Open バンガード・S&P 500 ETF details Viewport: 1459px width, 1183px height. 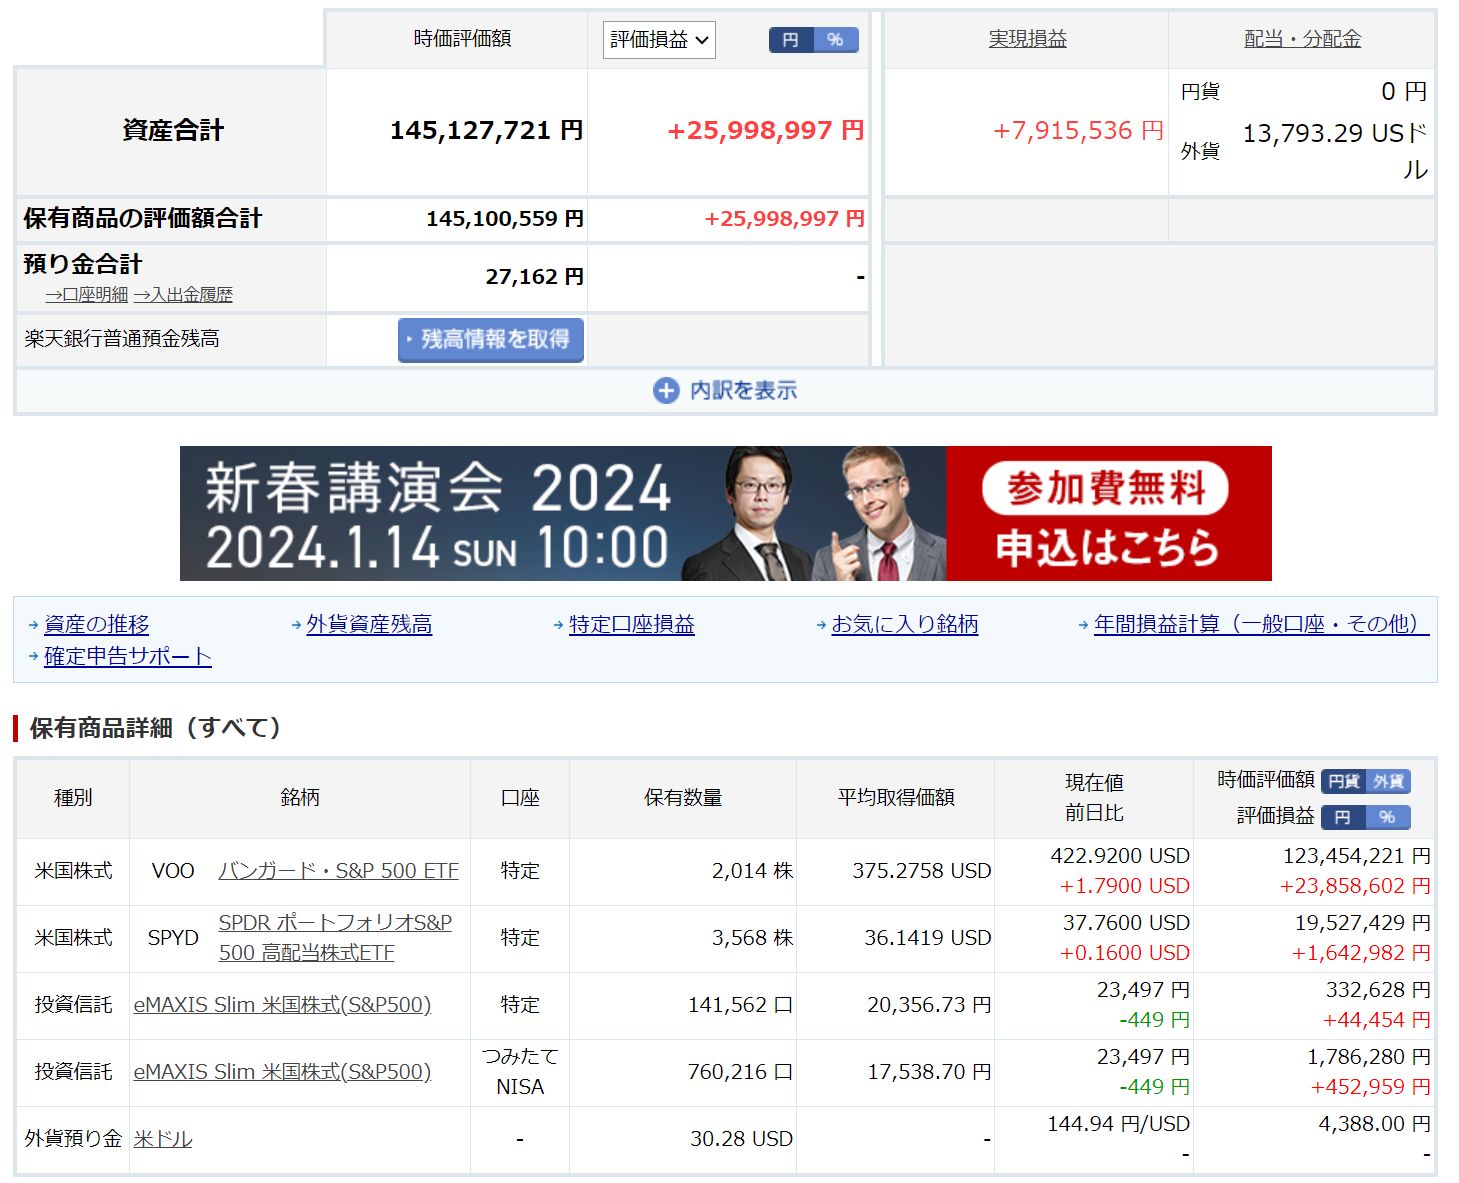[x=338, y=871]
